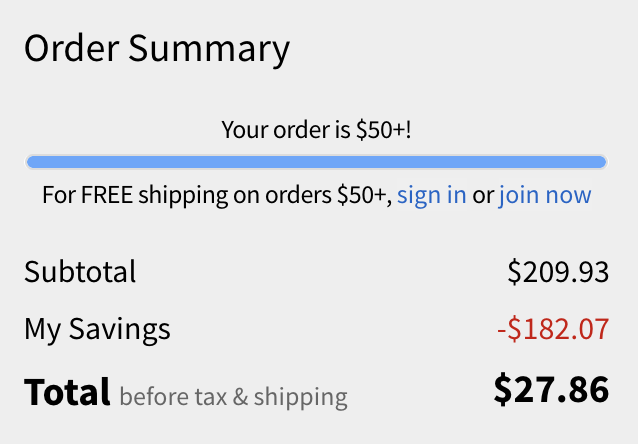
Task: Click the word "Order" in the heading
Action: [74, 48]
